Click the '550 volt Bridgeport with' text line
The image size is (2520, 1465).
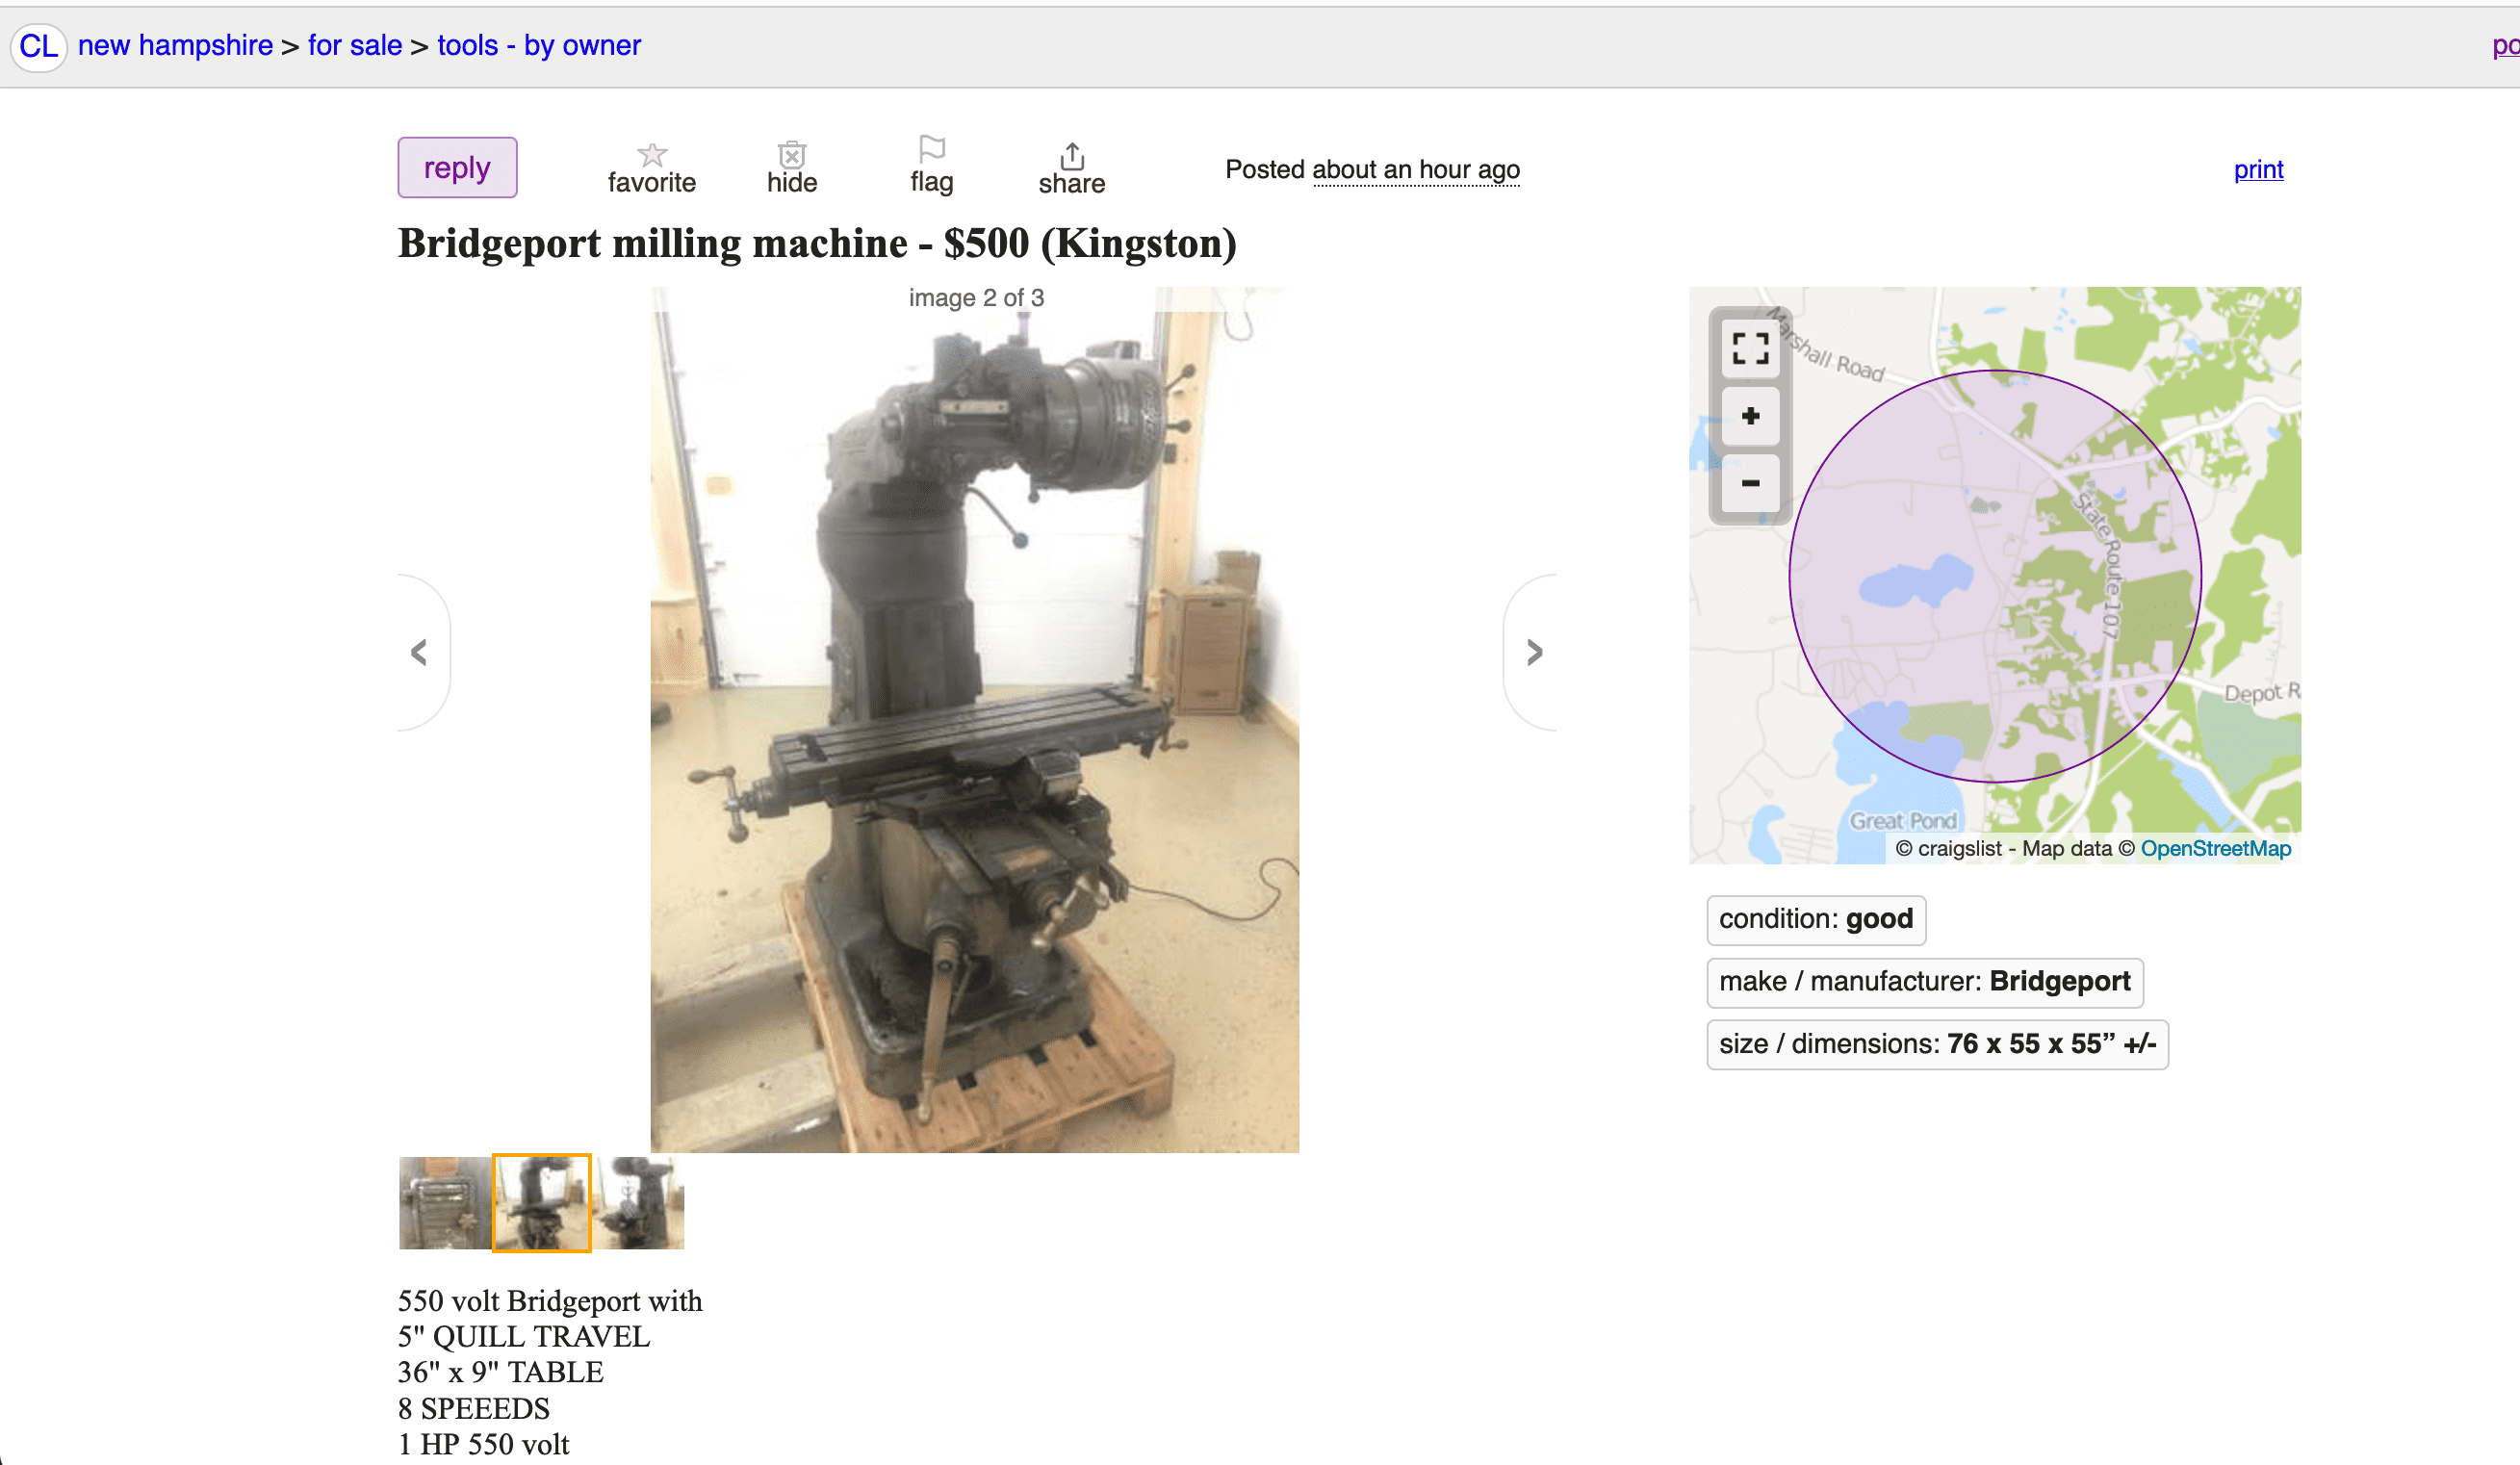coord(550,1301)
